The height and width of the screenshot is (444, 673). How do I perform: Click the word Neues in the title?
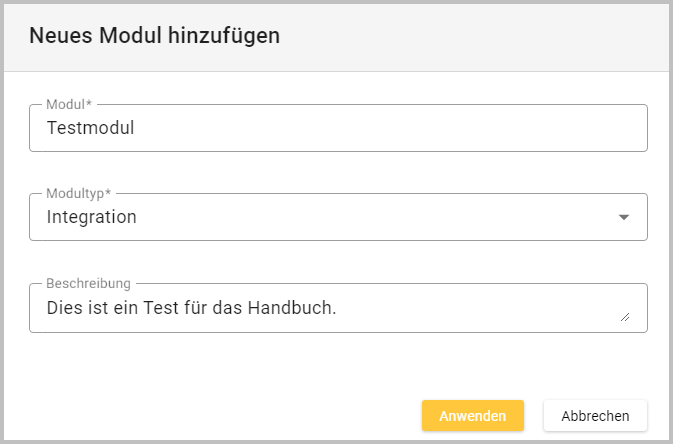pos(55,36)
